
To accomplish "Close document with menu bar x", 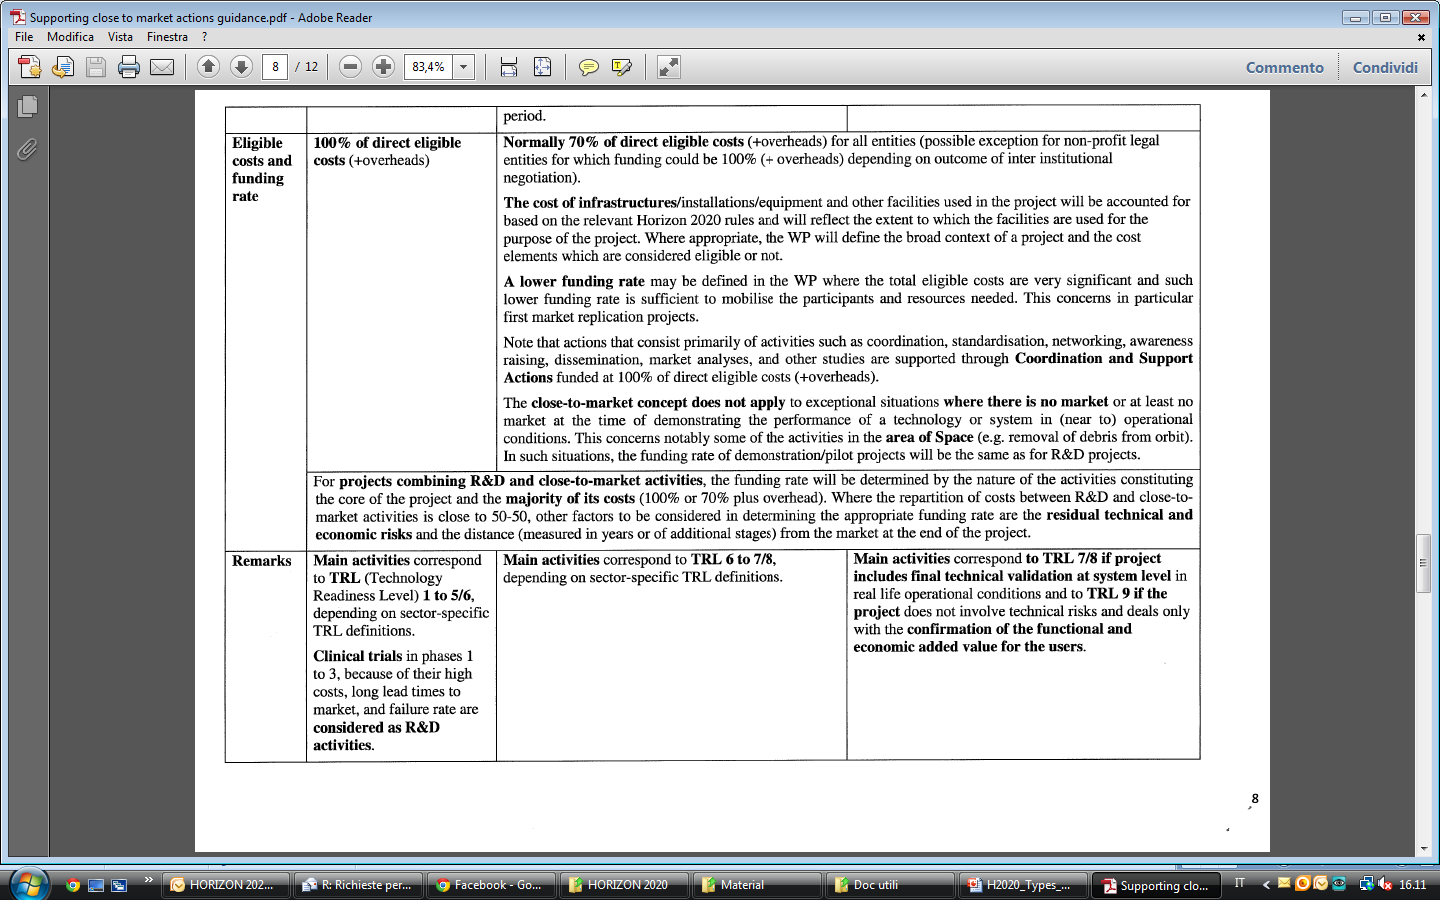I will (1421, 37).
